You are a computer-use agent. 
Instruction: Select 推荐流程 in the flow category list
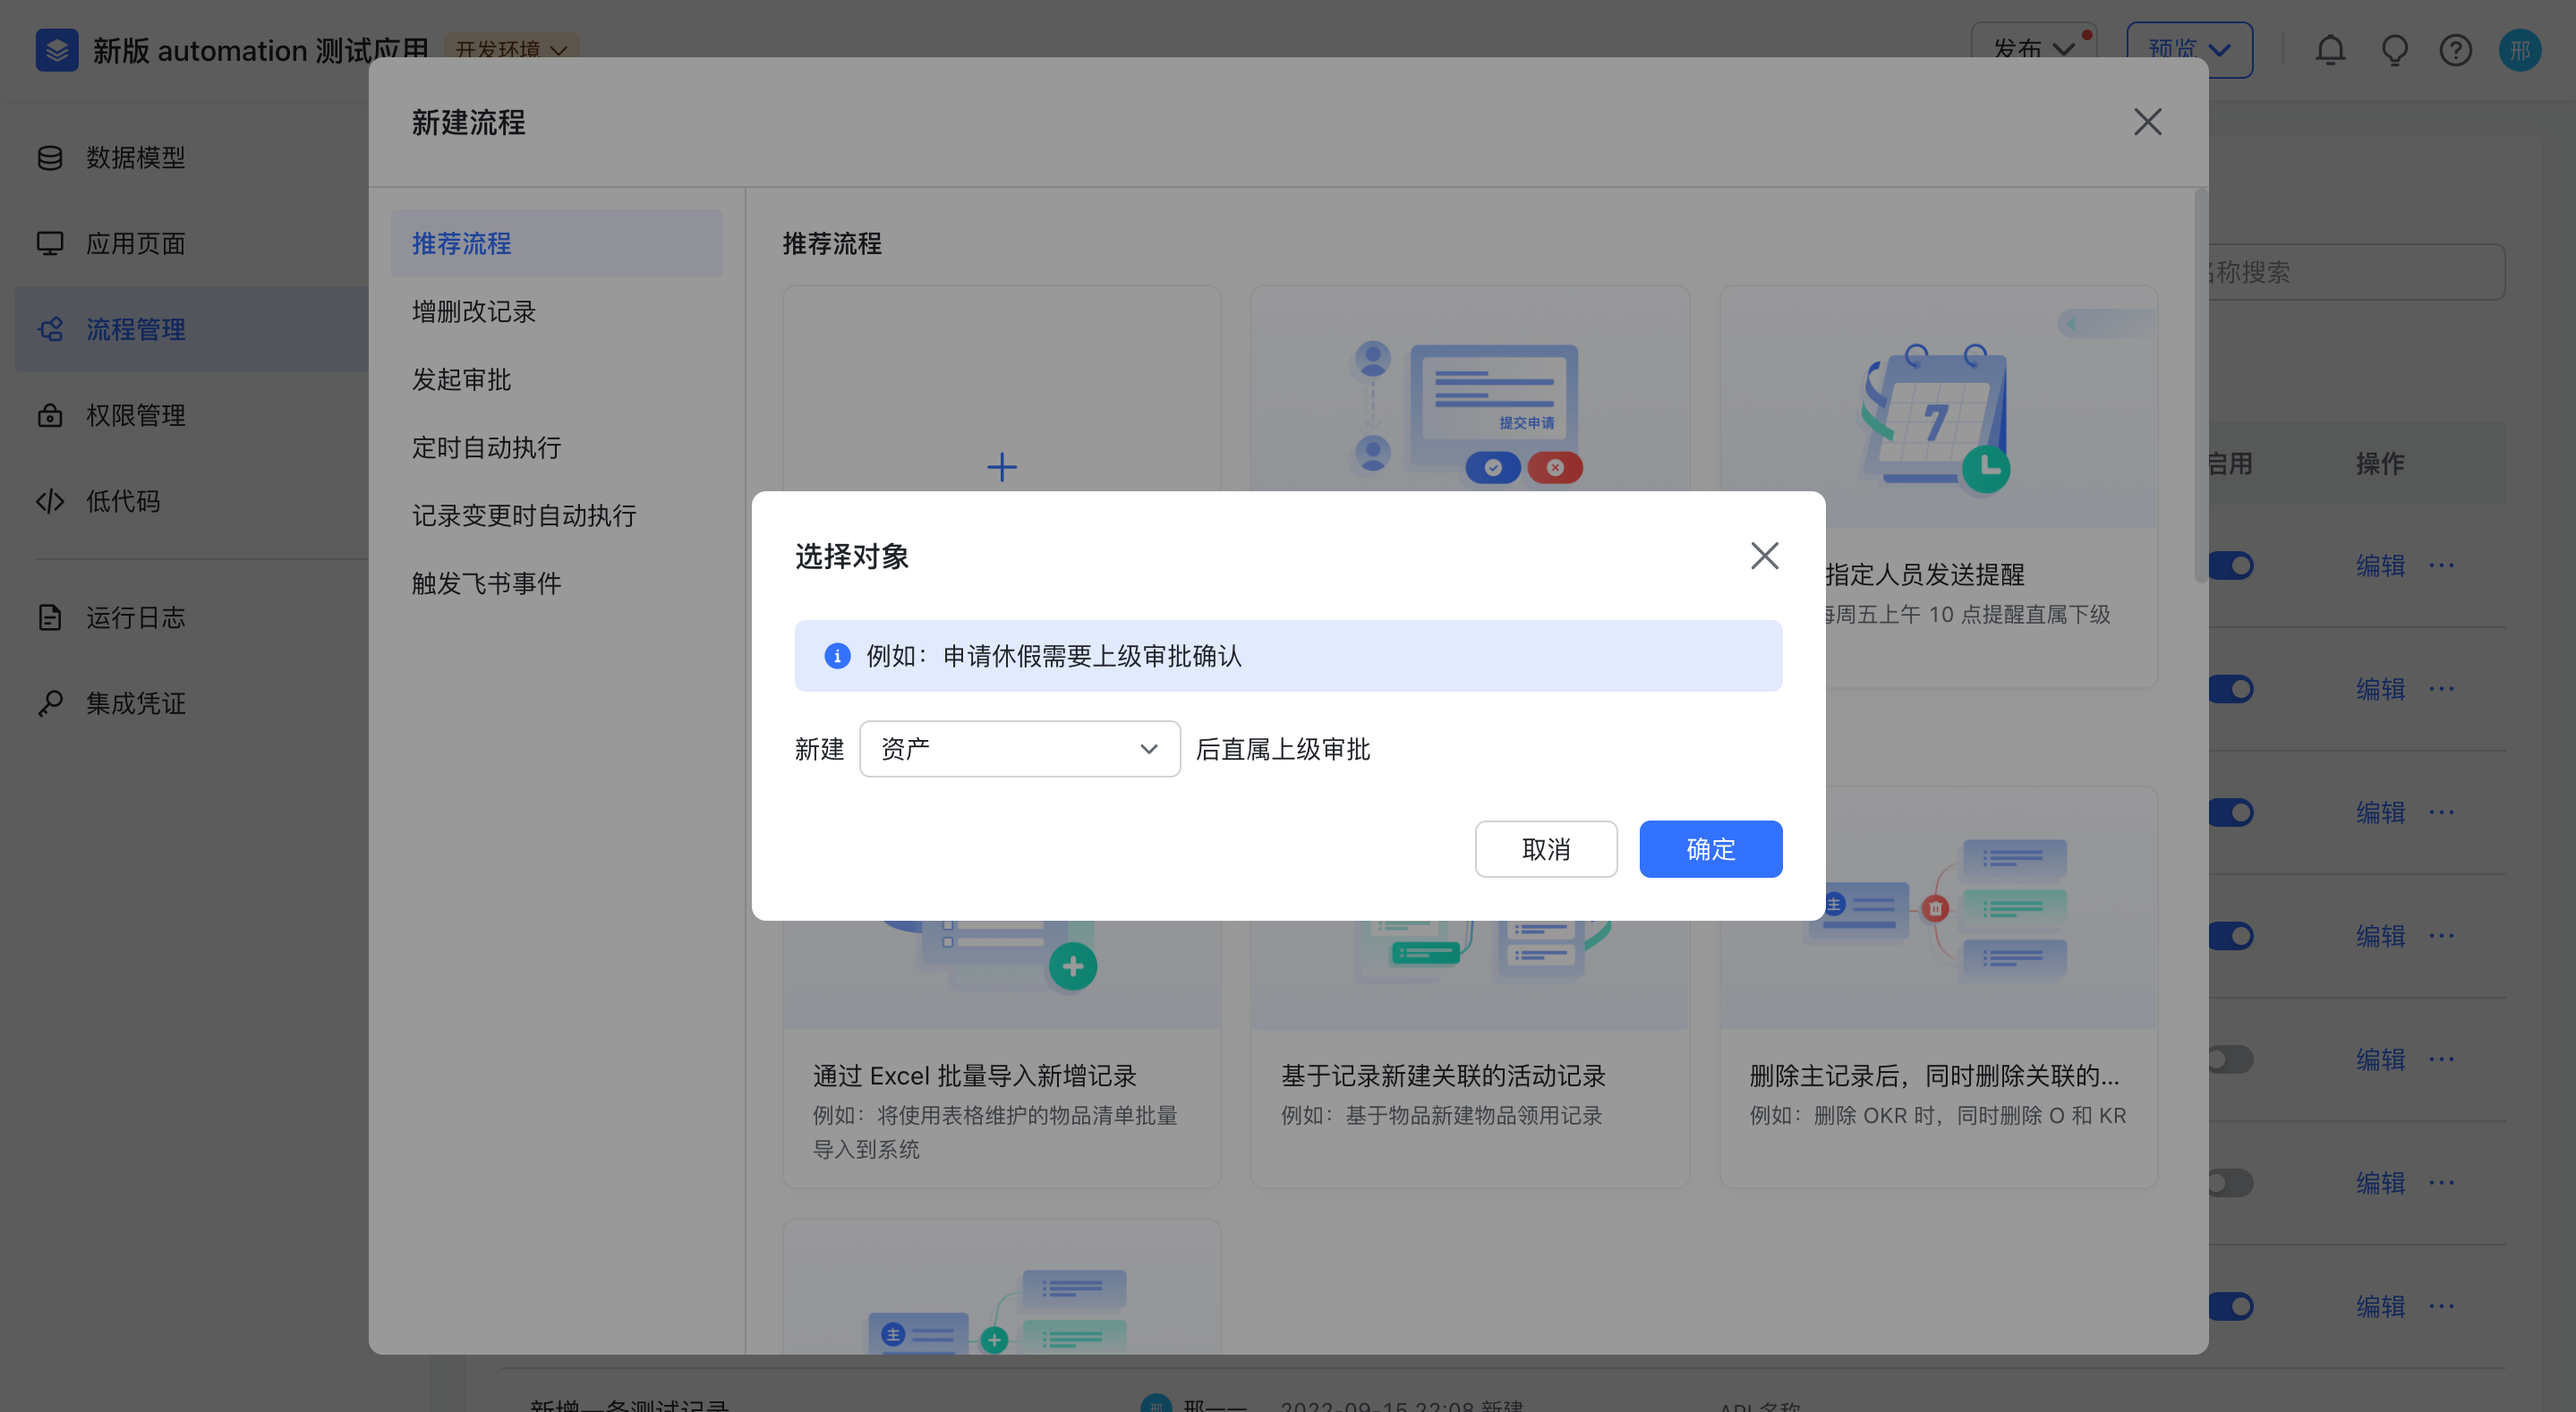pyautogui.click(x=556, y=243)
